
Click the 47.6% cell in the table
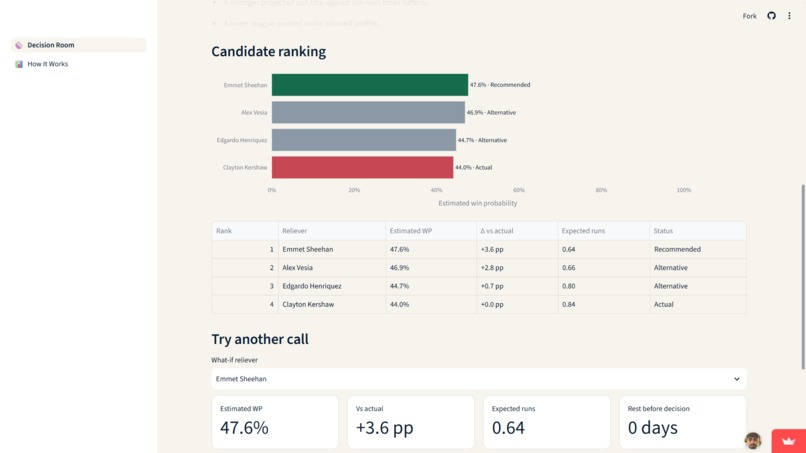click(x=431, y=249)
